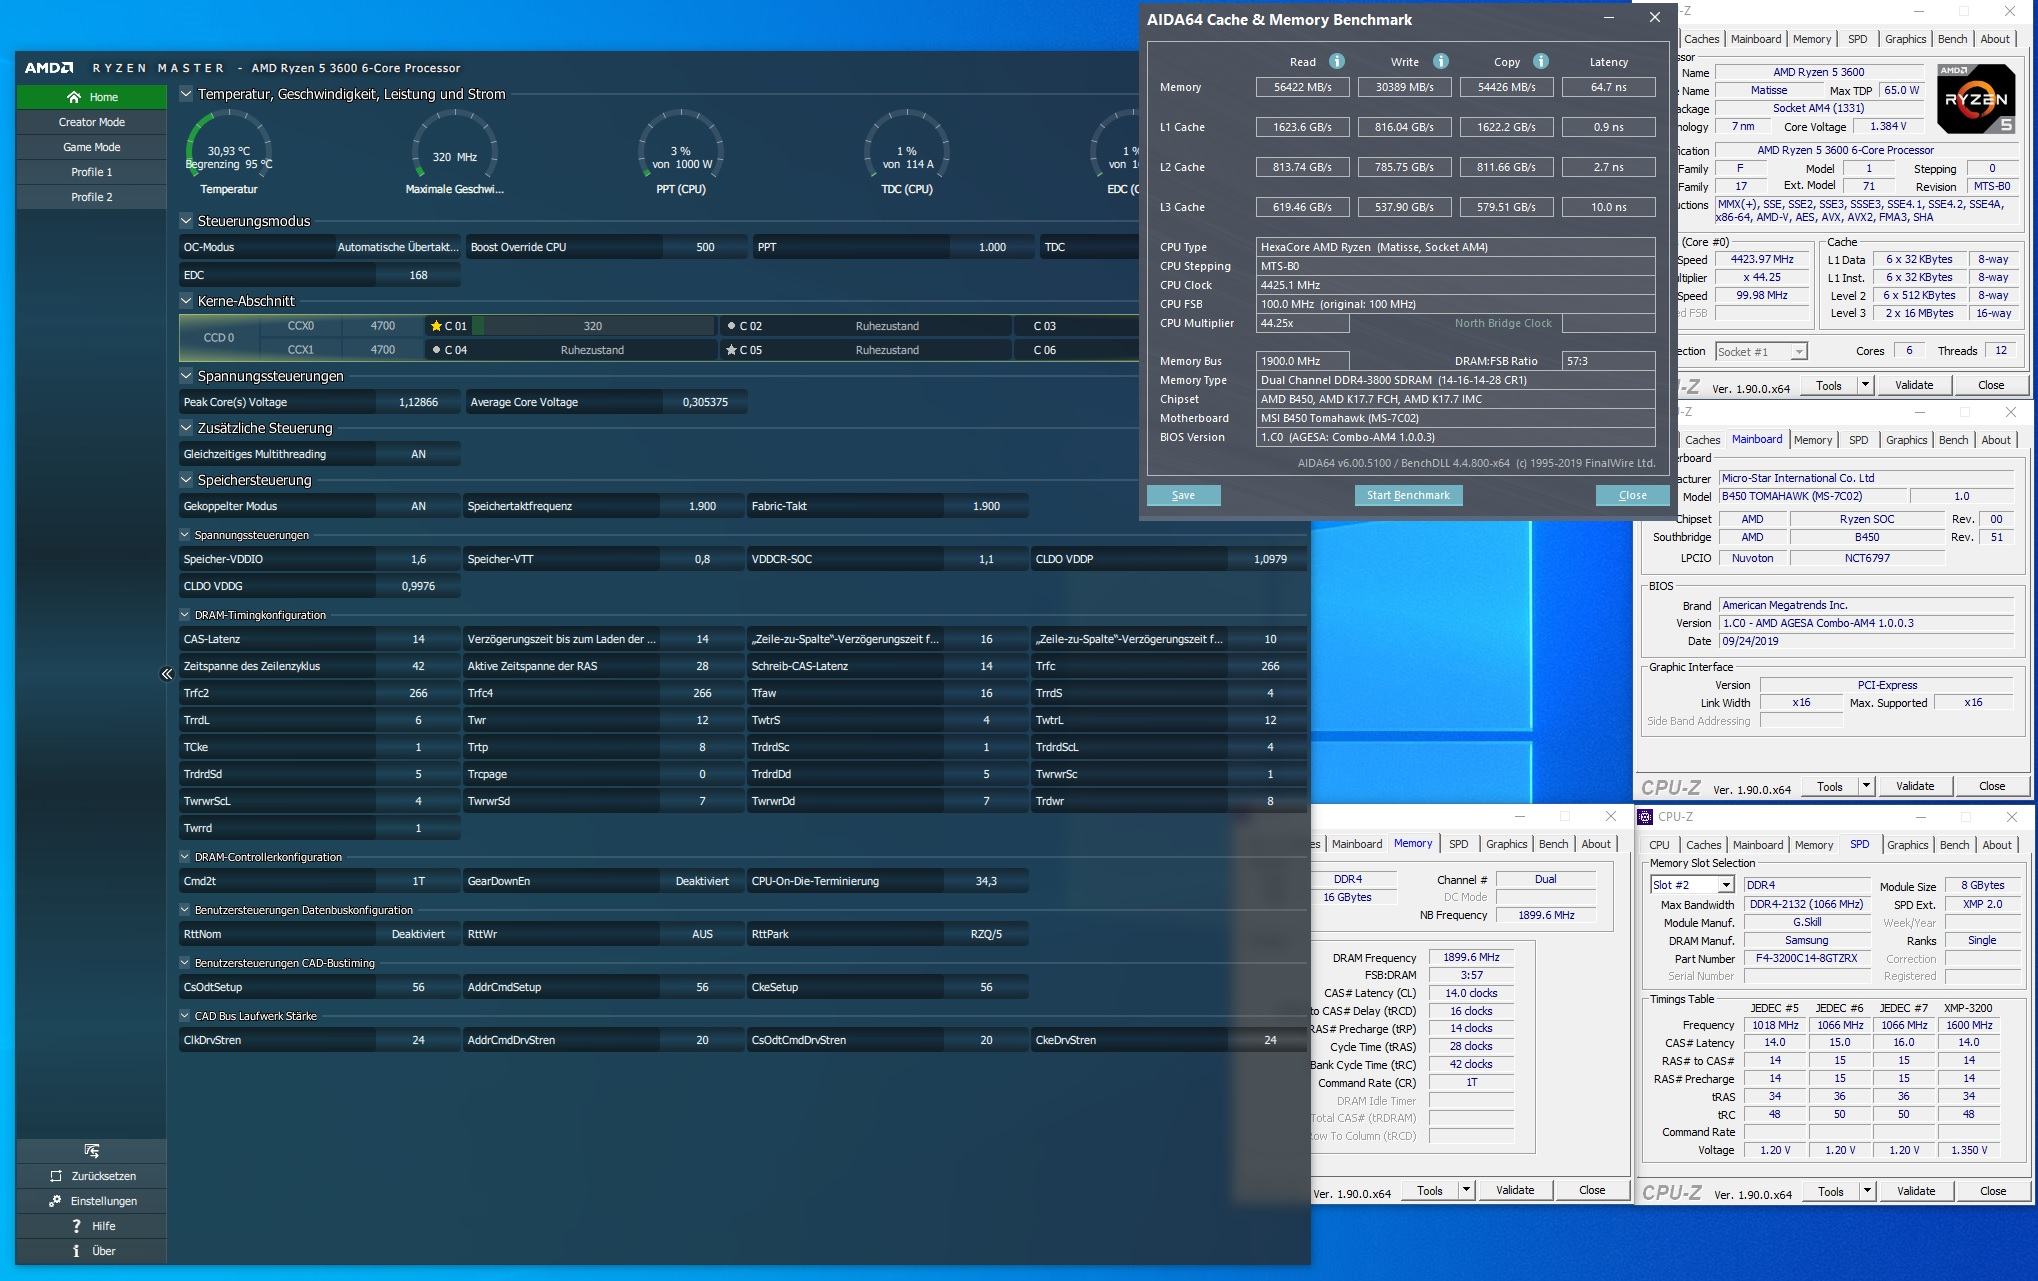Open the SPD tab in bottom-right CPU-Z
This screenshot has width=2038, height=1281.
(1859, 845)
